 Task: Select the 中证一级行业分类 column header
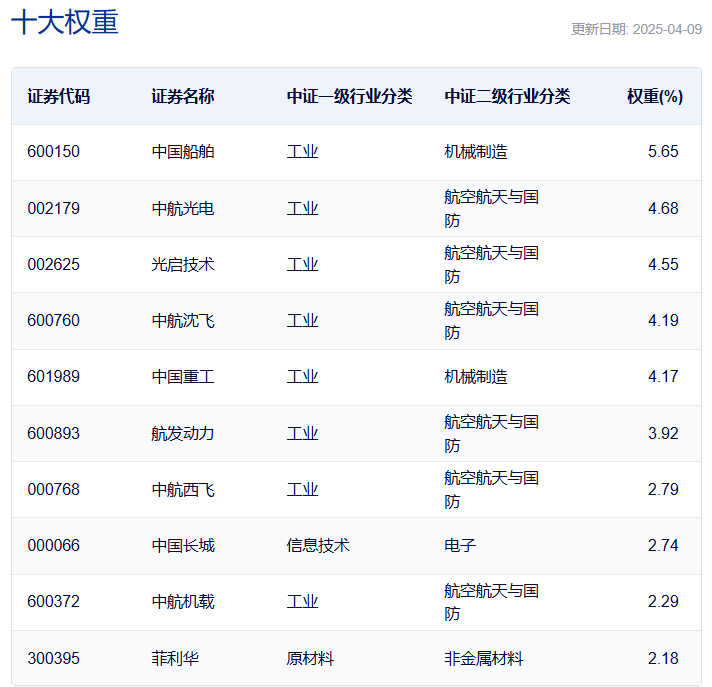(x=349, y=96)
